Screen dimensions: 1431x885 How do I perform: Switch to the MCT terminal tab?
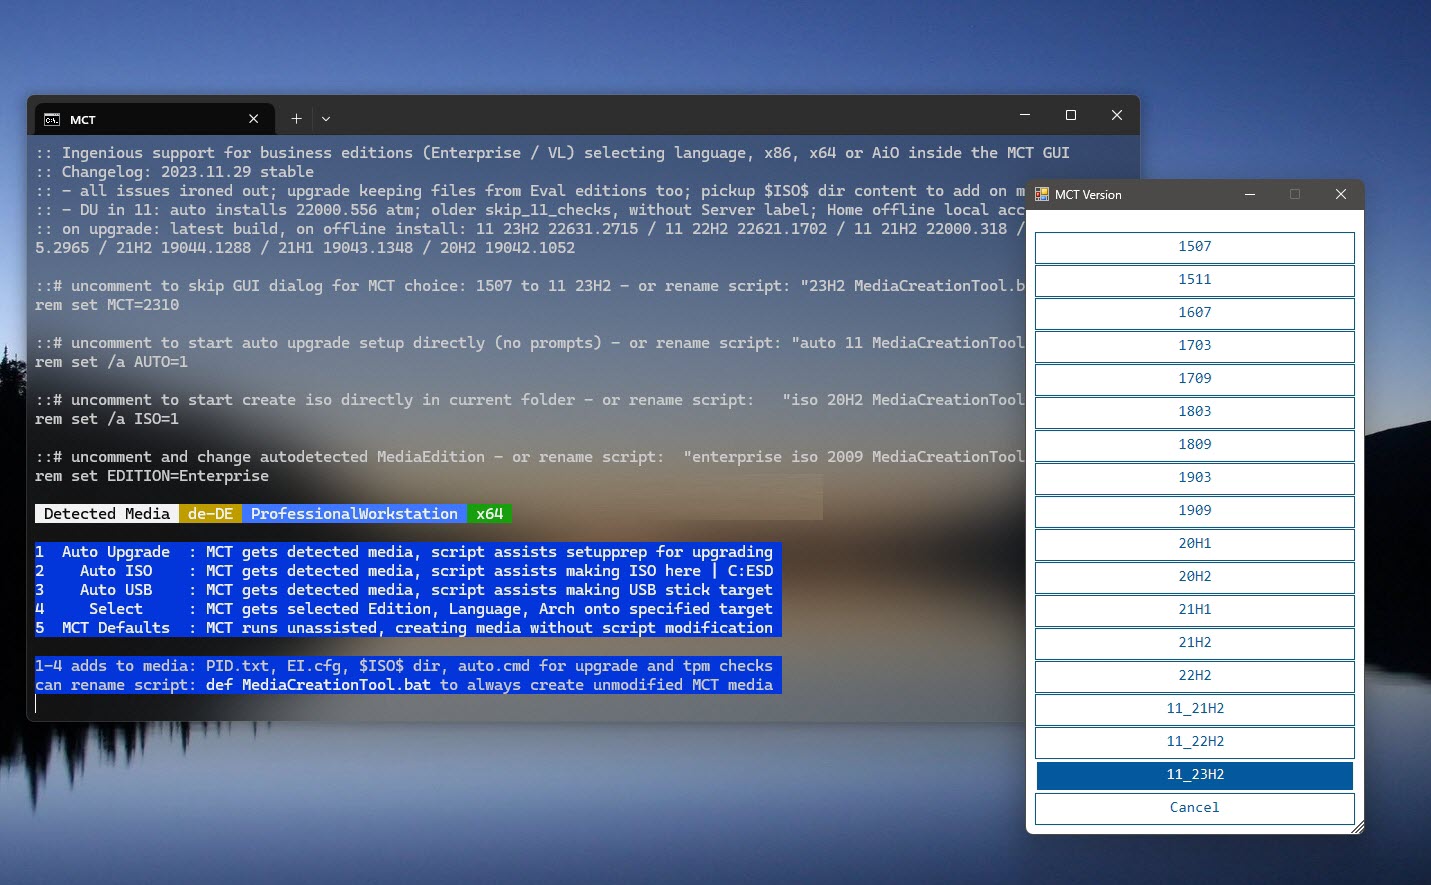tap(155, 119)
